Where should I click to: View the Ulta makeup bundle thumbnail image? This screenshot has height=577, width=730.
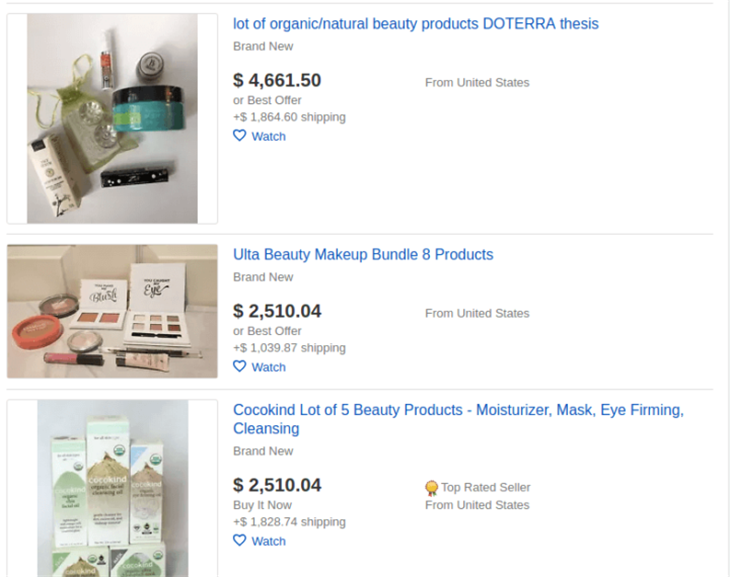[112, 312]
